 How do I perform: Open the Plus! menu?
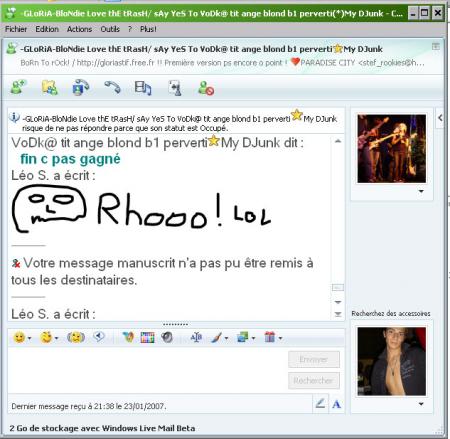[148, 29]
